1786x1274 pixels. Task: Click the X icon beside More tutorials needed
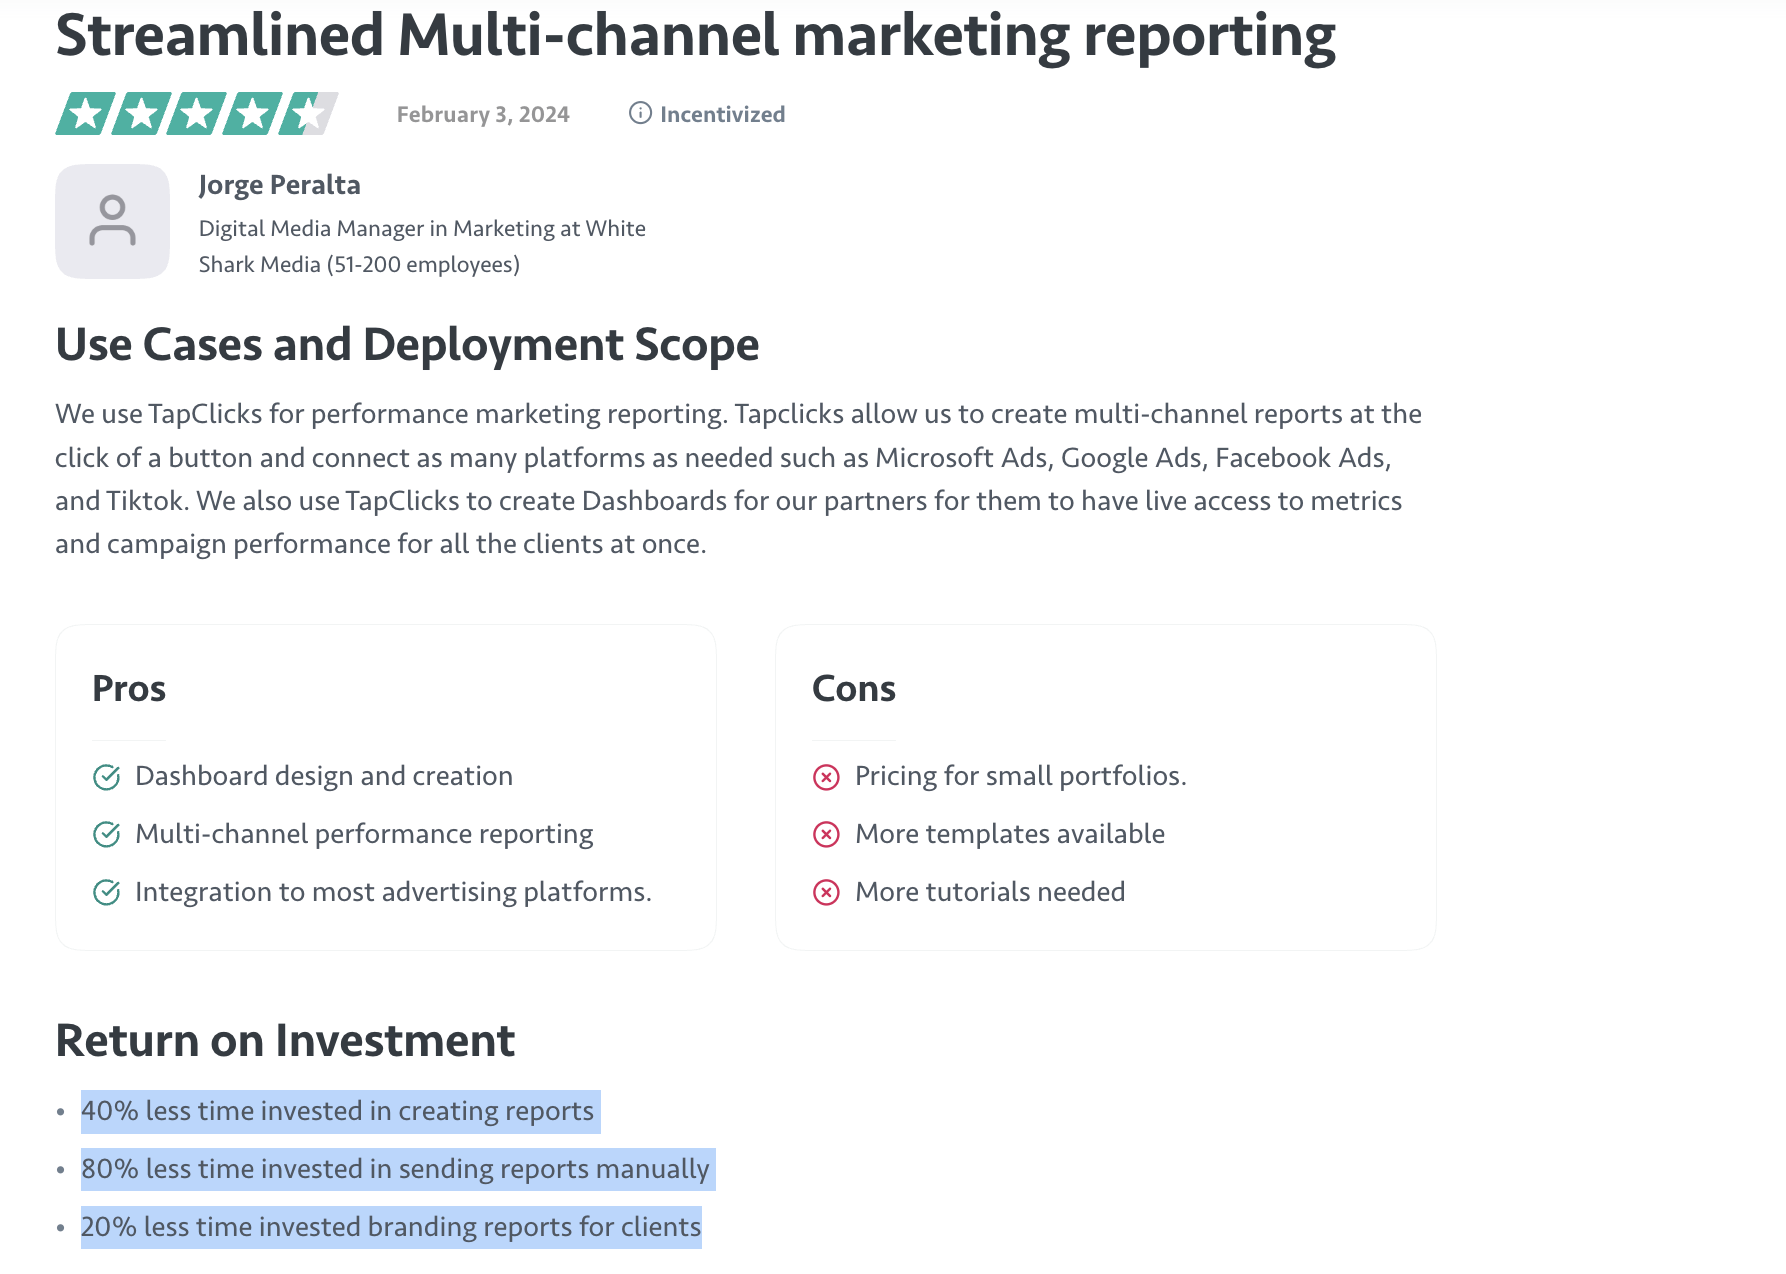coord(826,893)
